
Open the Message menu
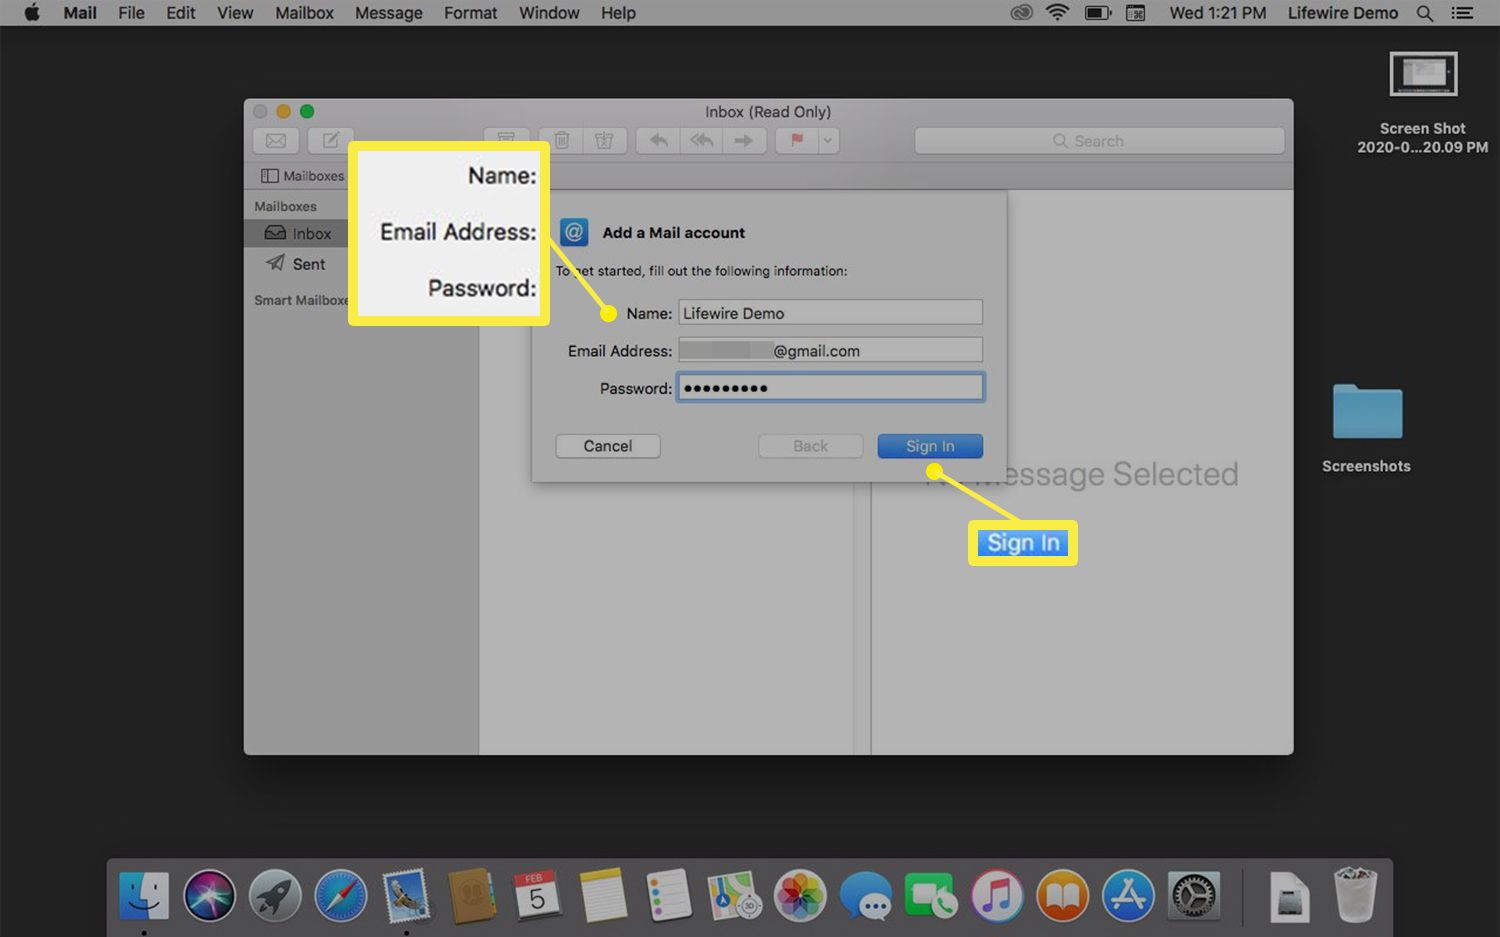389,13
